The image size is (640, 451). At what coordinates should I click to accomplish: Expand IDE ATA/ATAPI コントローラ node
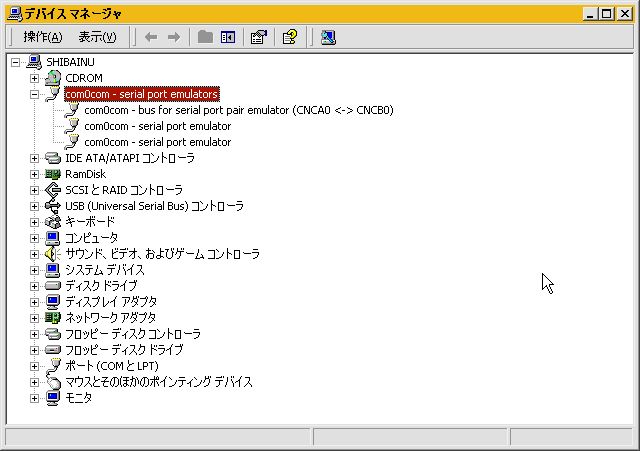coord(34,158)
